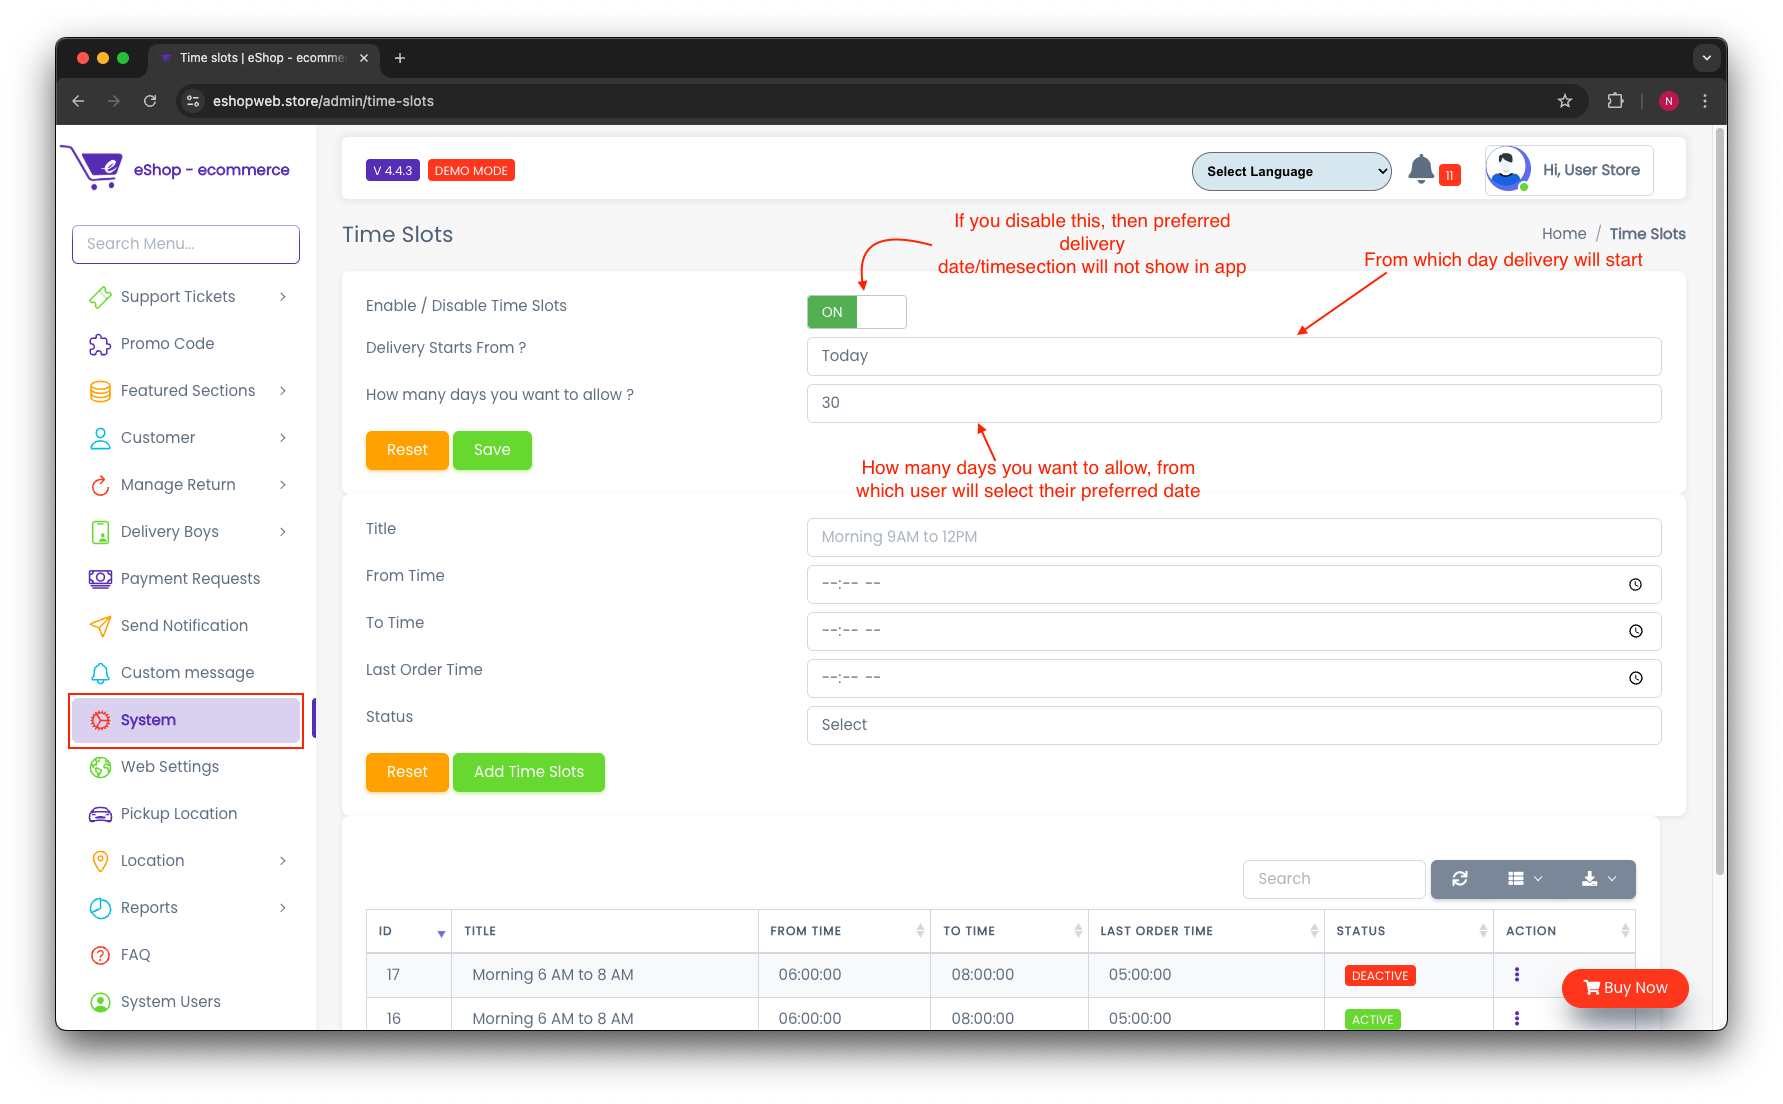Image resolution: width=1783 pixels, height=1104 pixels.
Task: Click the eShop cart logo
Action: (93, 168)
